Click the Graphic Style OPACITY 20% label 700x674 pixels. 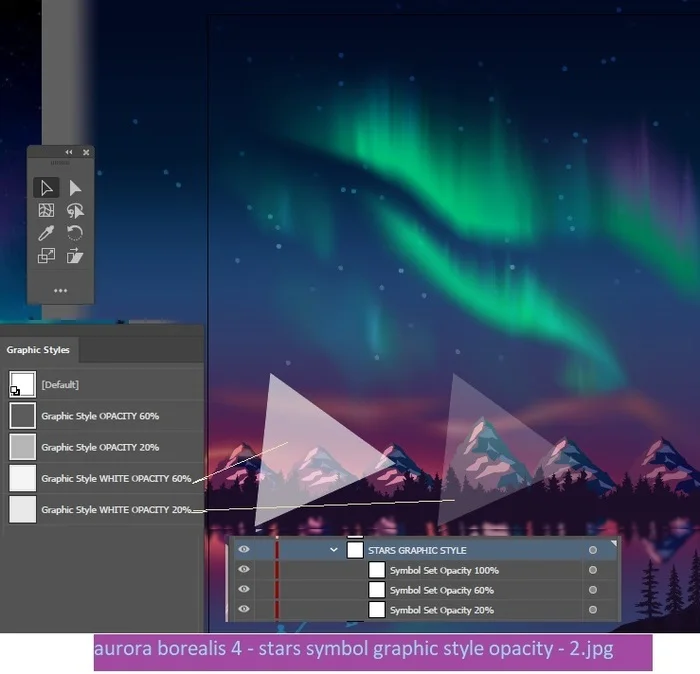(100, 447)
